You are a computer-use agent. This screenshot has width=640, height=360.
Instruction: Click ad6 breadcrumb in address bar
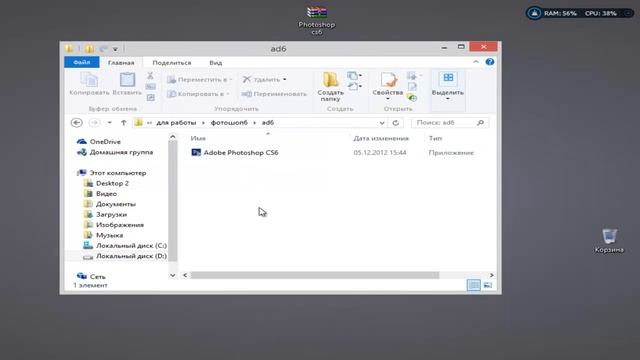268,122
